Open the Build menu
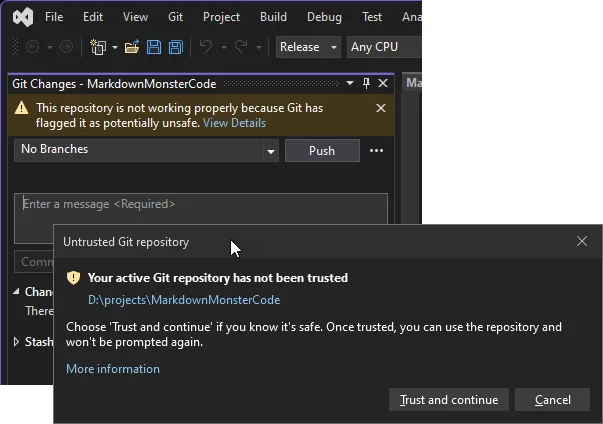 [273, 17]
